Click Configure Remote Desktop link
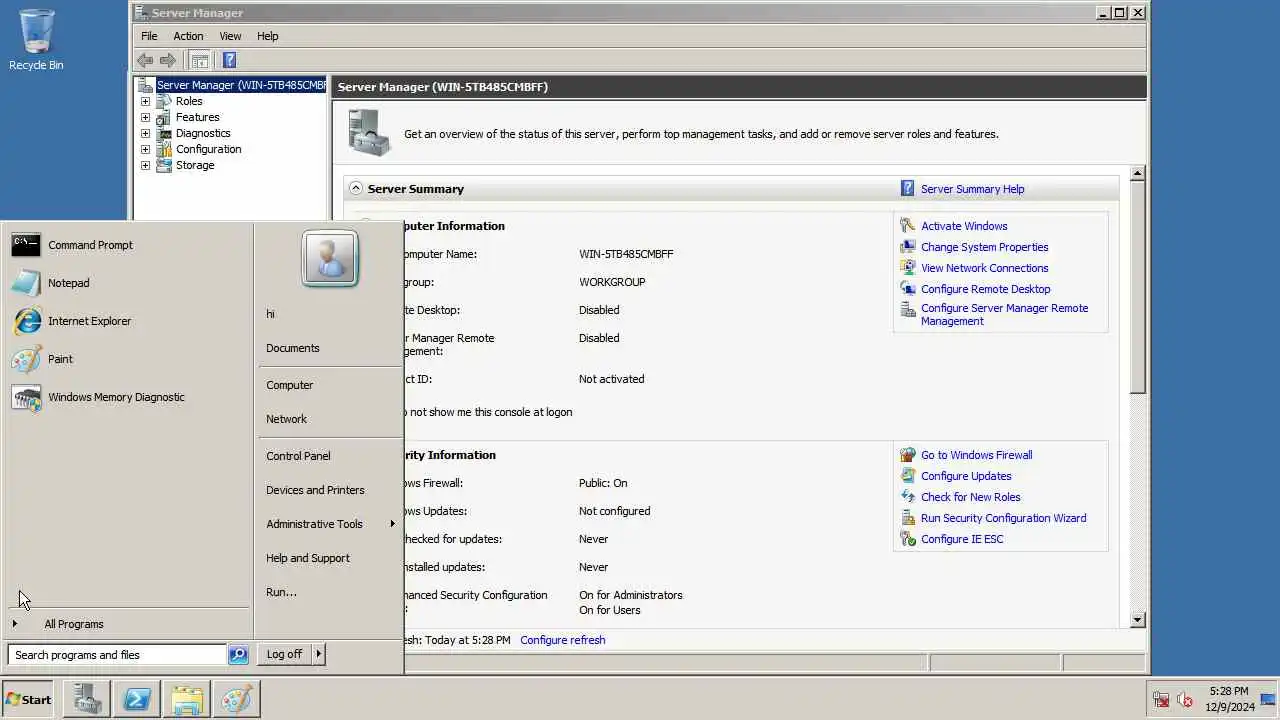The width and height of the screenshot is (1280, 720). point(985,289)
